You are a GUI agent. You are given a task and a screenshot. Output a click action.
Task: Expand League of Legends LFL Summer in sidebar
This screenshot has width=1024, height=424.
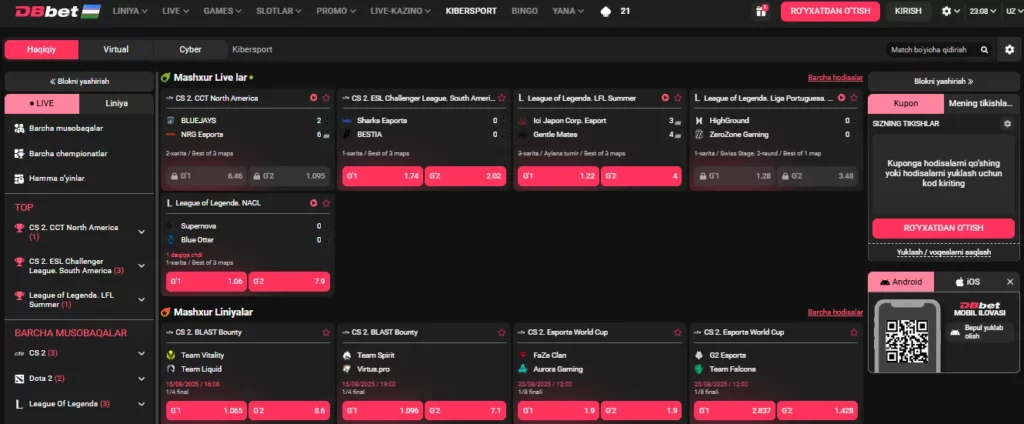click(x=142, y=300)
